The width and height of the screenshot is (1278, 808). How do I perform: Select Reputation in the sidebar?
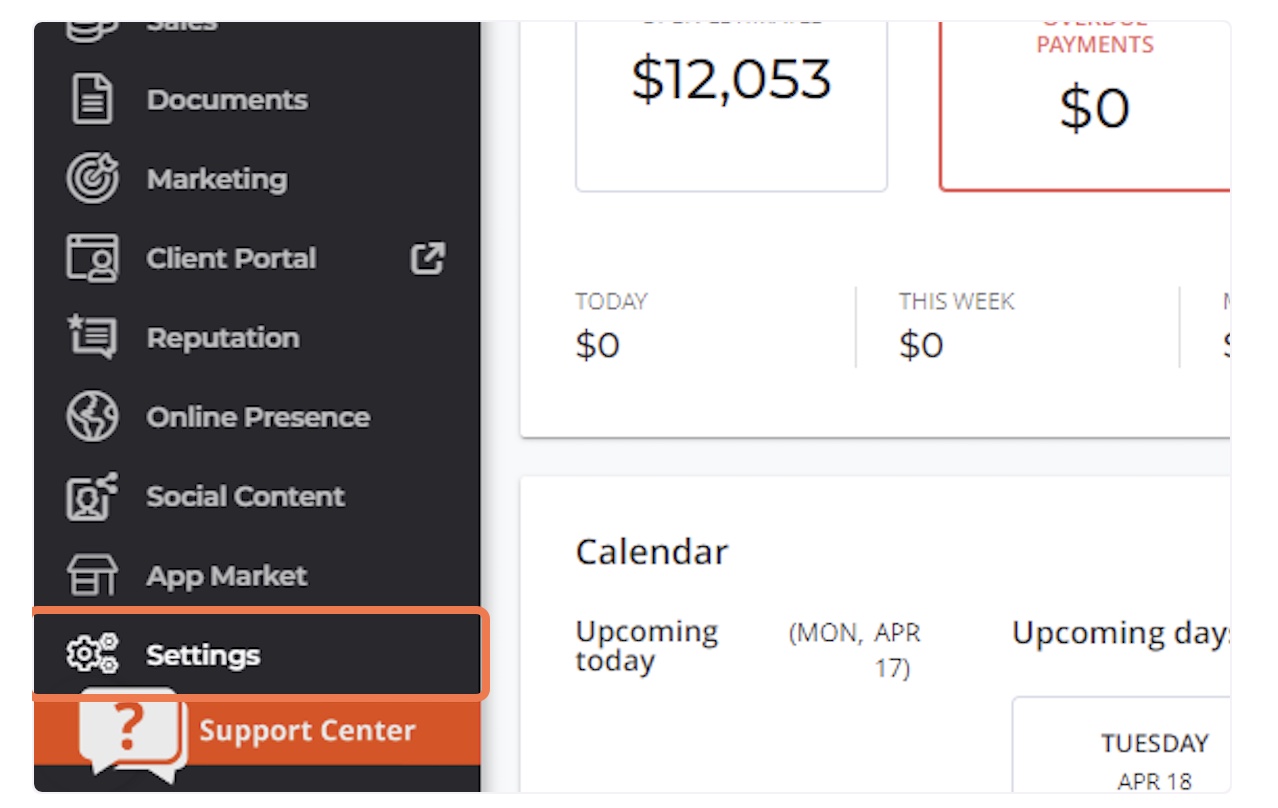pyautogui.click(x=223, y=338)
